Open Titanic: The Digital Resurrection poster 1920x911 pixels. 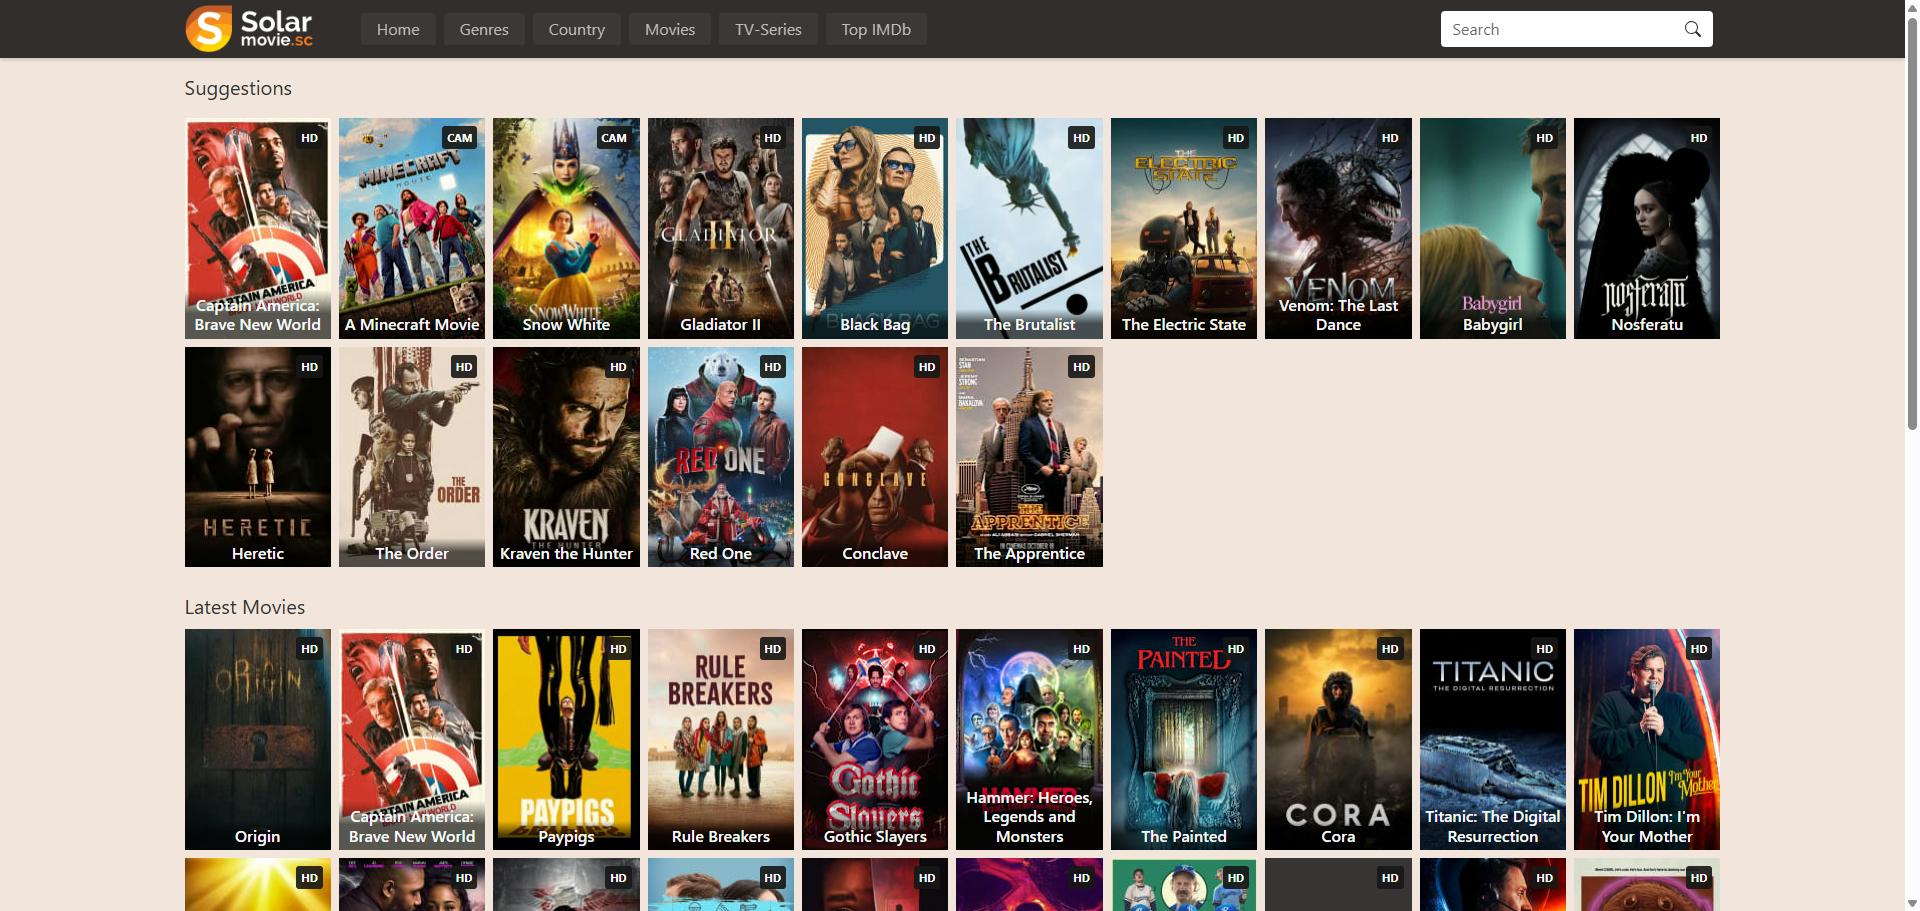pyautogui.click(x=1493, y=739)
